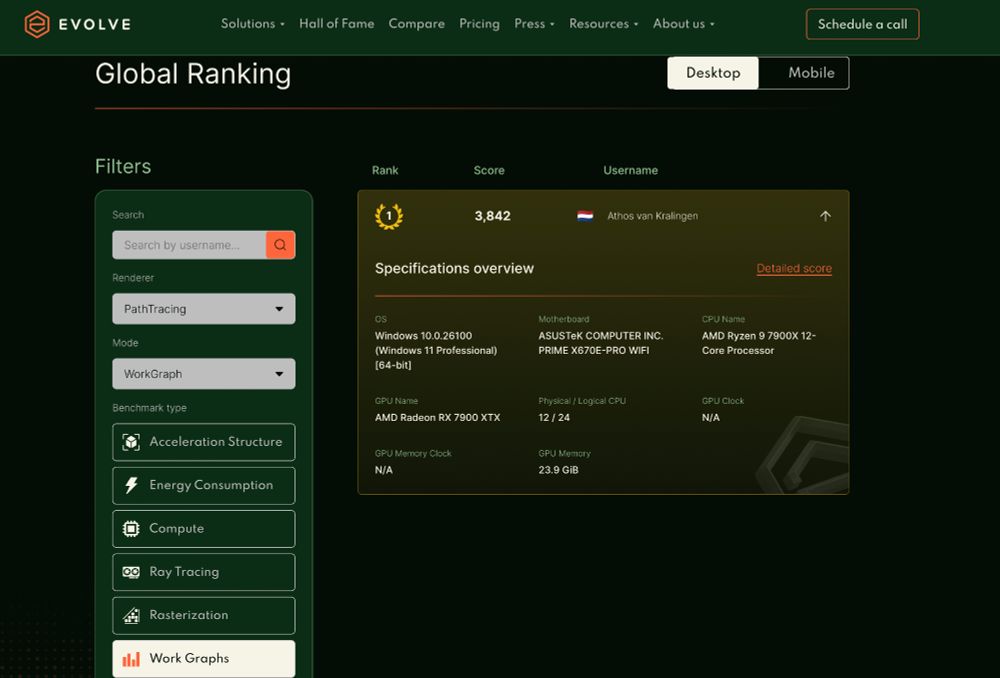Click the Specifications overview heading

click(454, 269)
